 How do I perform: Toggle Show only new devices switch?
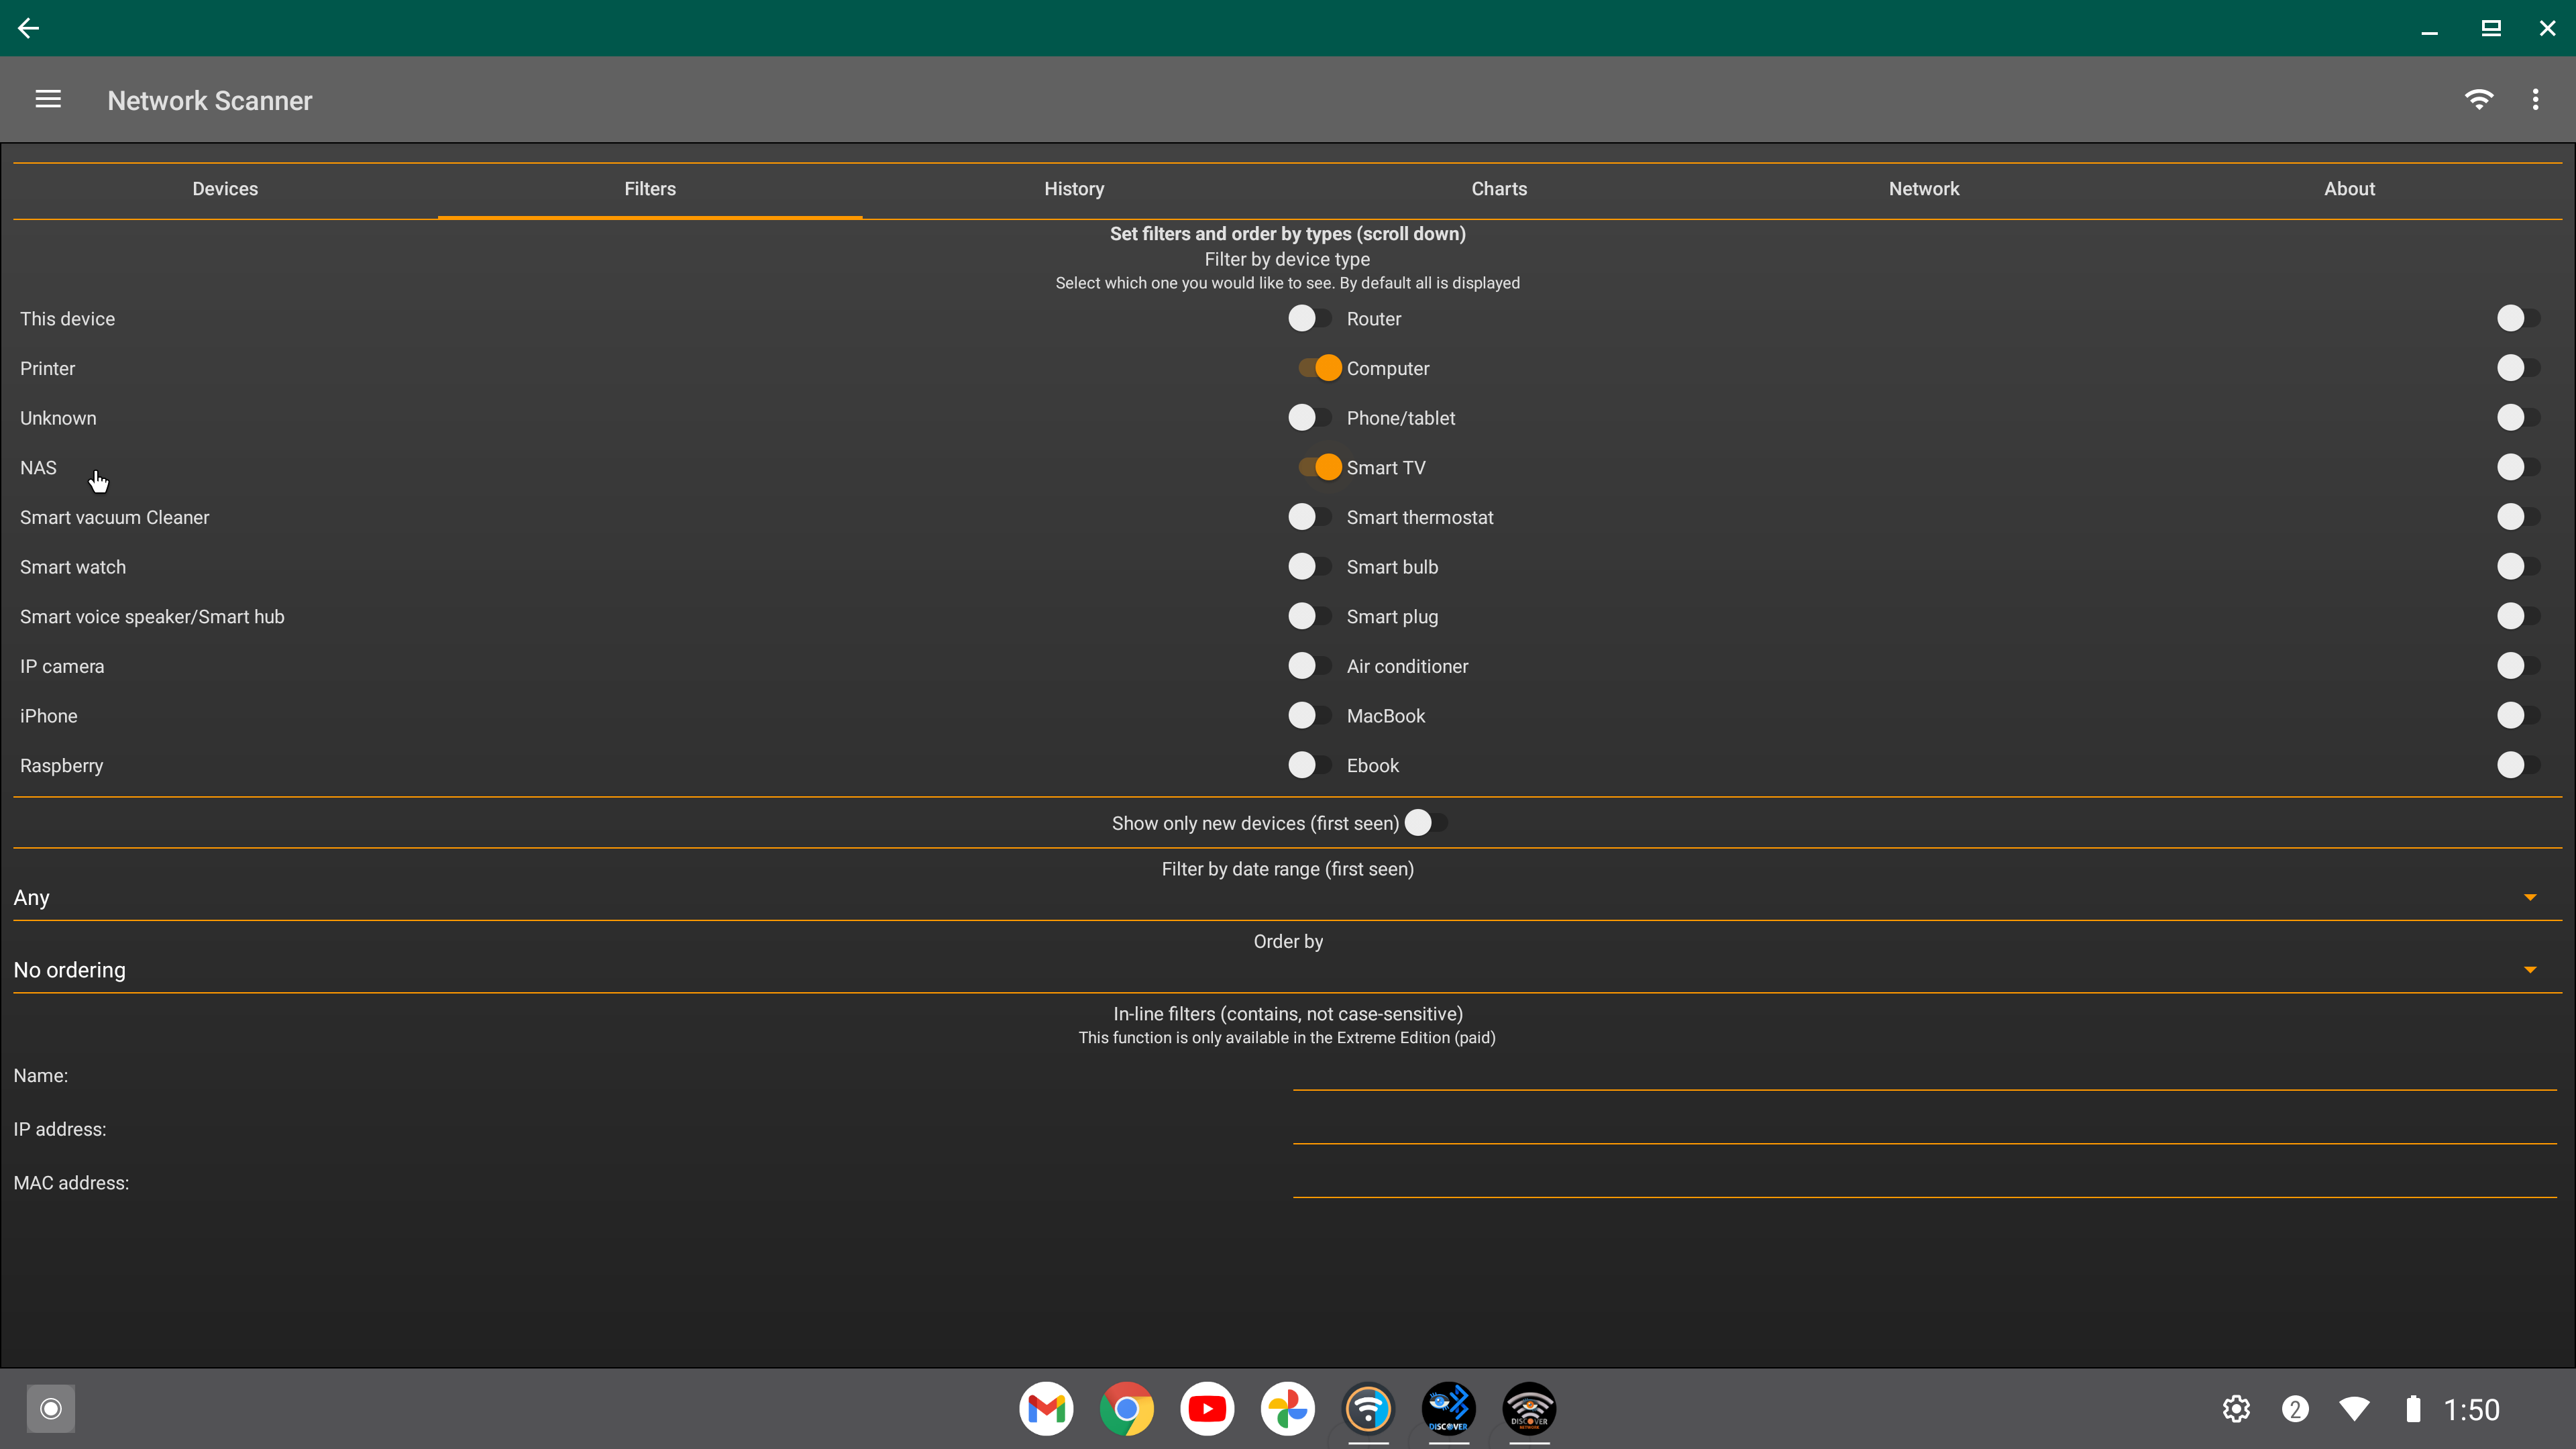pos(1425,823)
